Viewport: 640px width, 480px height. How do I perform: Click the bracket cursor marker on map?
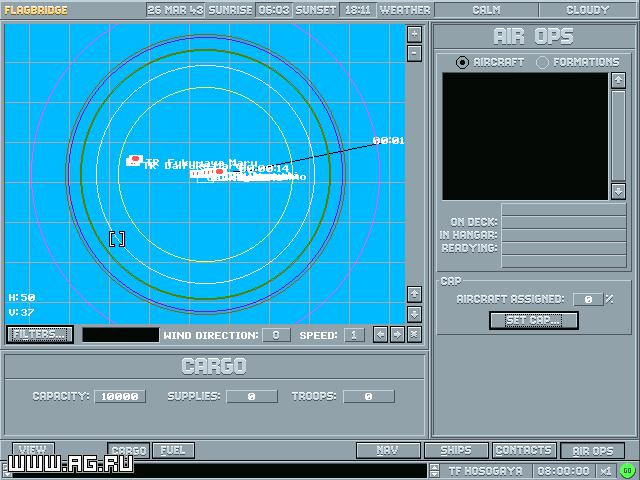click(117, 239)
